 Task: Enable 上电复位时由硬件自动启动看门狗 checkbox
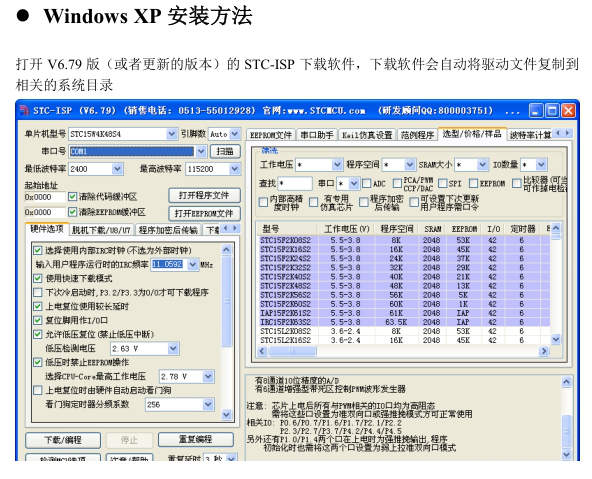pyautogui.click(x=37, y=390)
